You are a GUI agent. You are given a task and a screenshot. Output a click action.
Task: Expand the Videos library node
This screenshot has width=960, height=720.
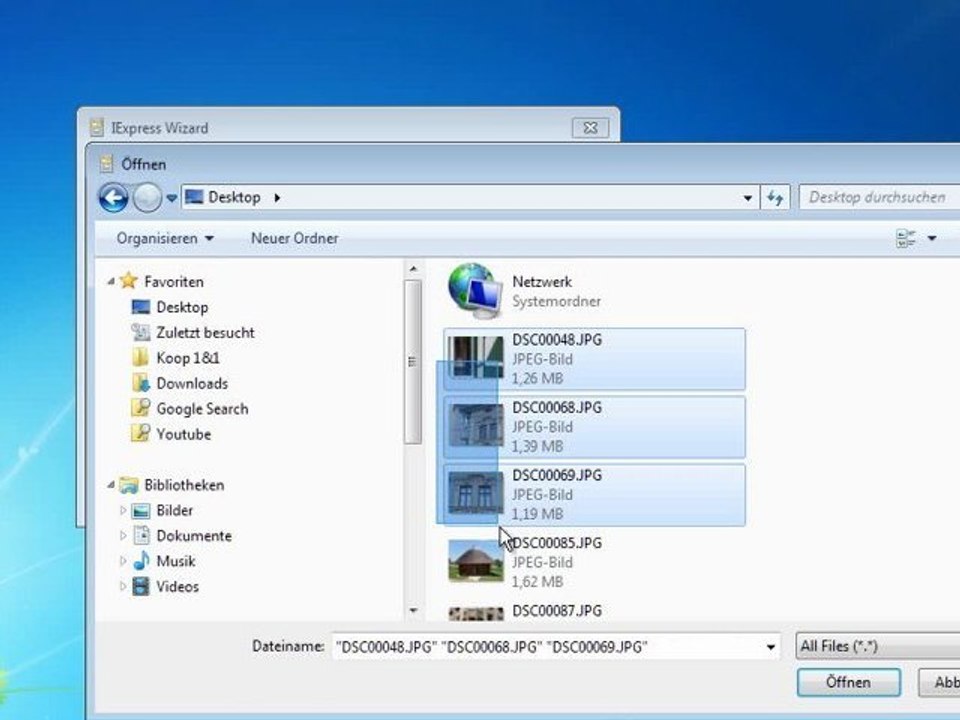click(x=122, y=587)
